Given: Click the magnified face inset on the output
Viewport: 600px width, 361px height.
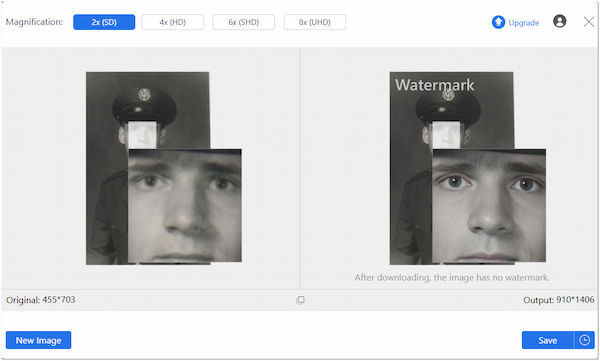Looking at the screenshot, I should pyautogui.click(x=489, y=206).
